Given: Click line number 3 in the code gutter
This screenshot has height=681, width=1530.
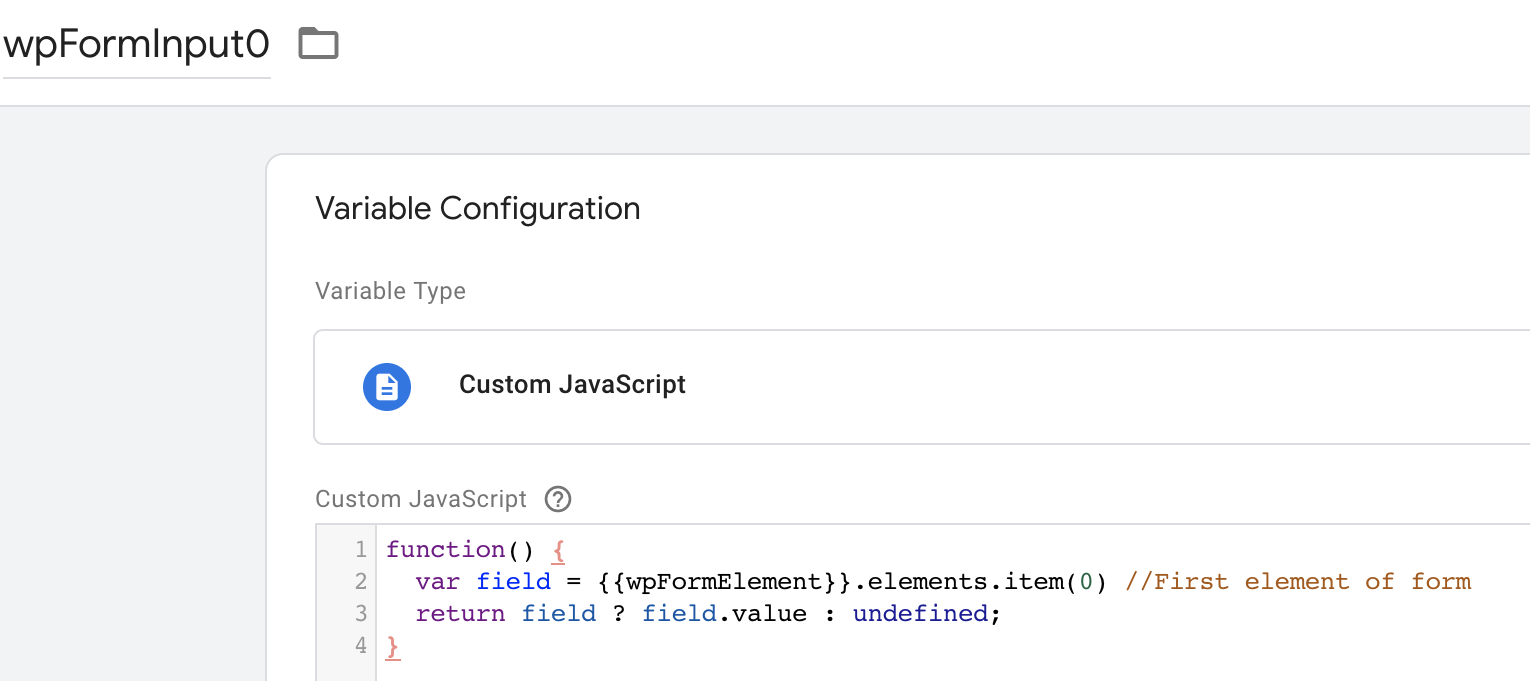Looking at the screenshot, I should (x=360, y=613).
